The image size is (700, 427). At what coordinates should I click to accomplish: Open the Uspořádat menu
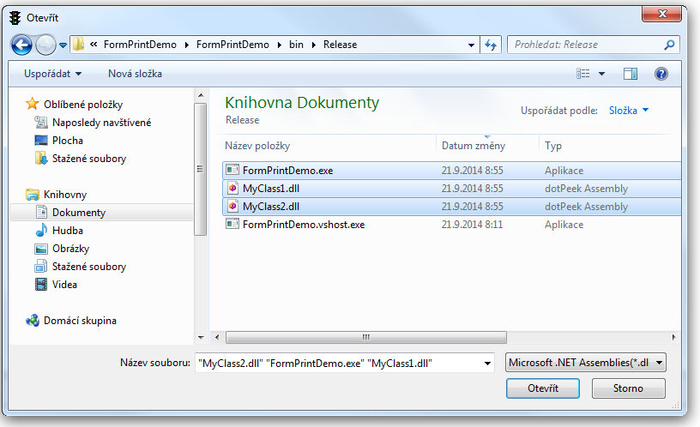tap(52, 74)
